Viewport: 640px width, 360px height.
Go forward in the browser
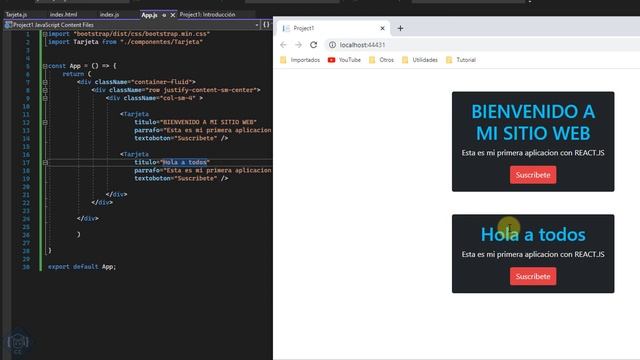298,45
